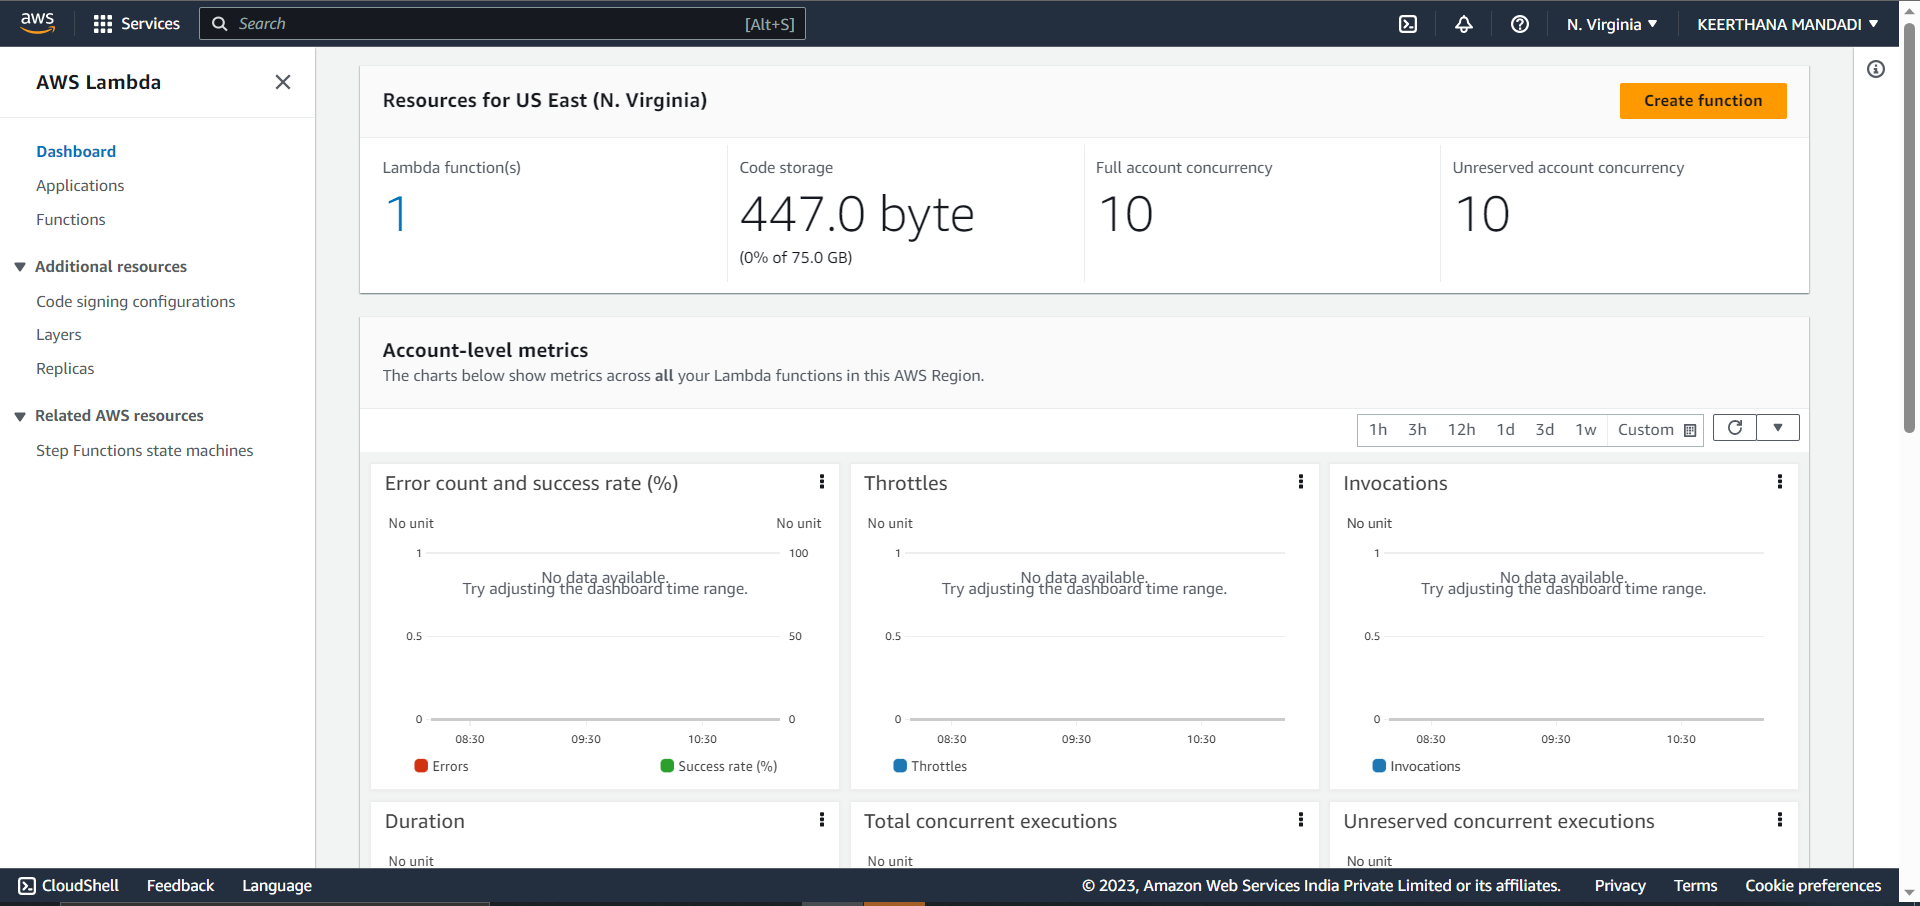Open the Help question mark icon
Viewport: 1920px width, 906px height.
(1520, 23)
